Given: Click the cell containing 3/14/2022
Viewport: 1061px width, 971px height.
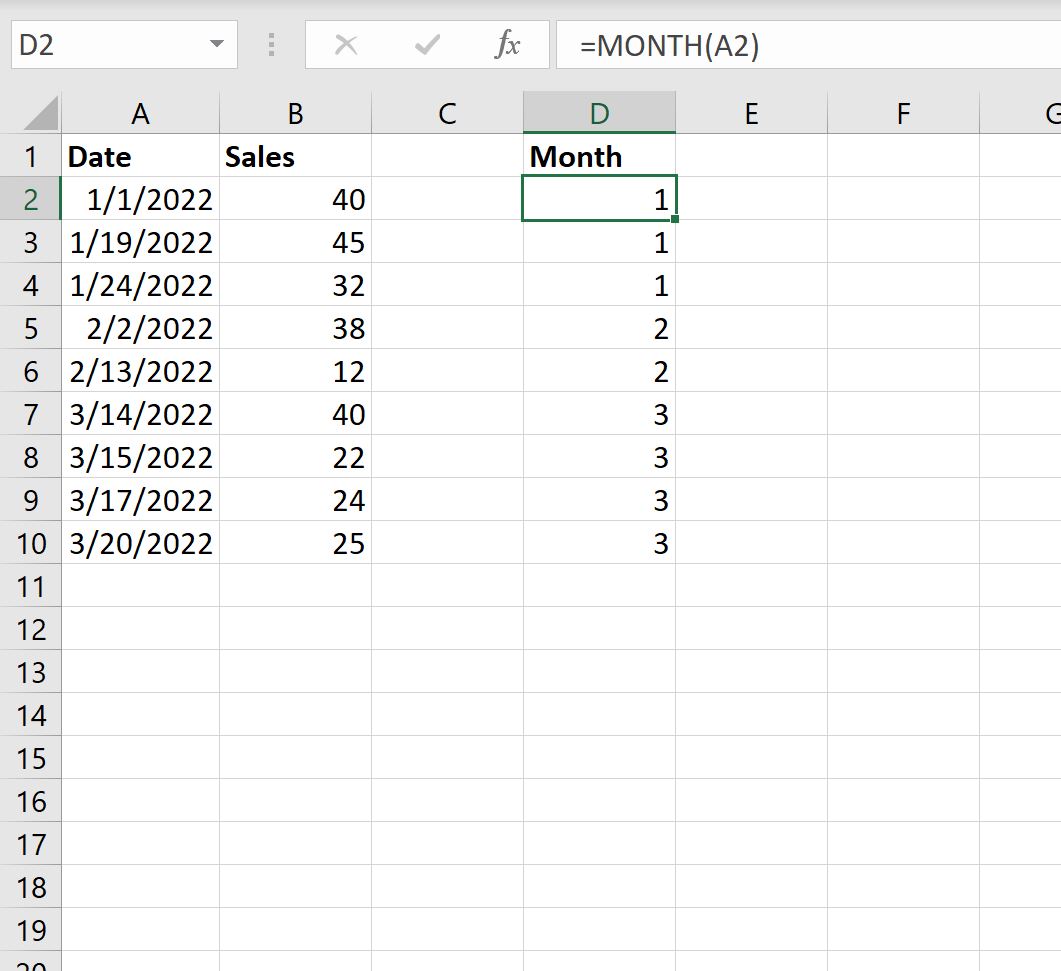Looking at the screenshot, I should [140, 414].
